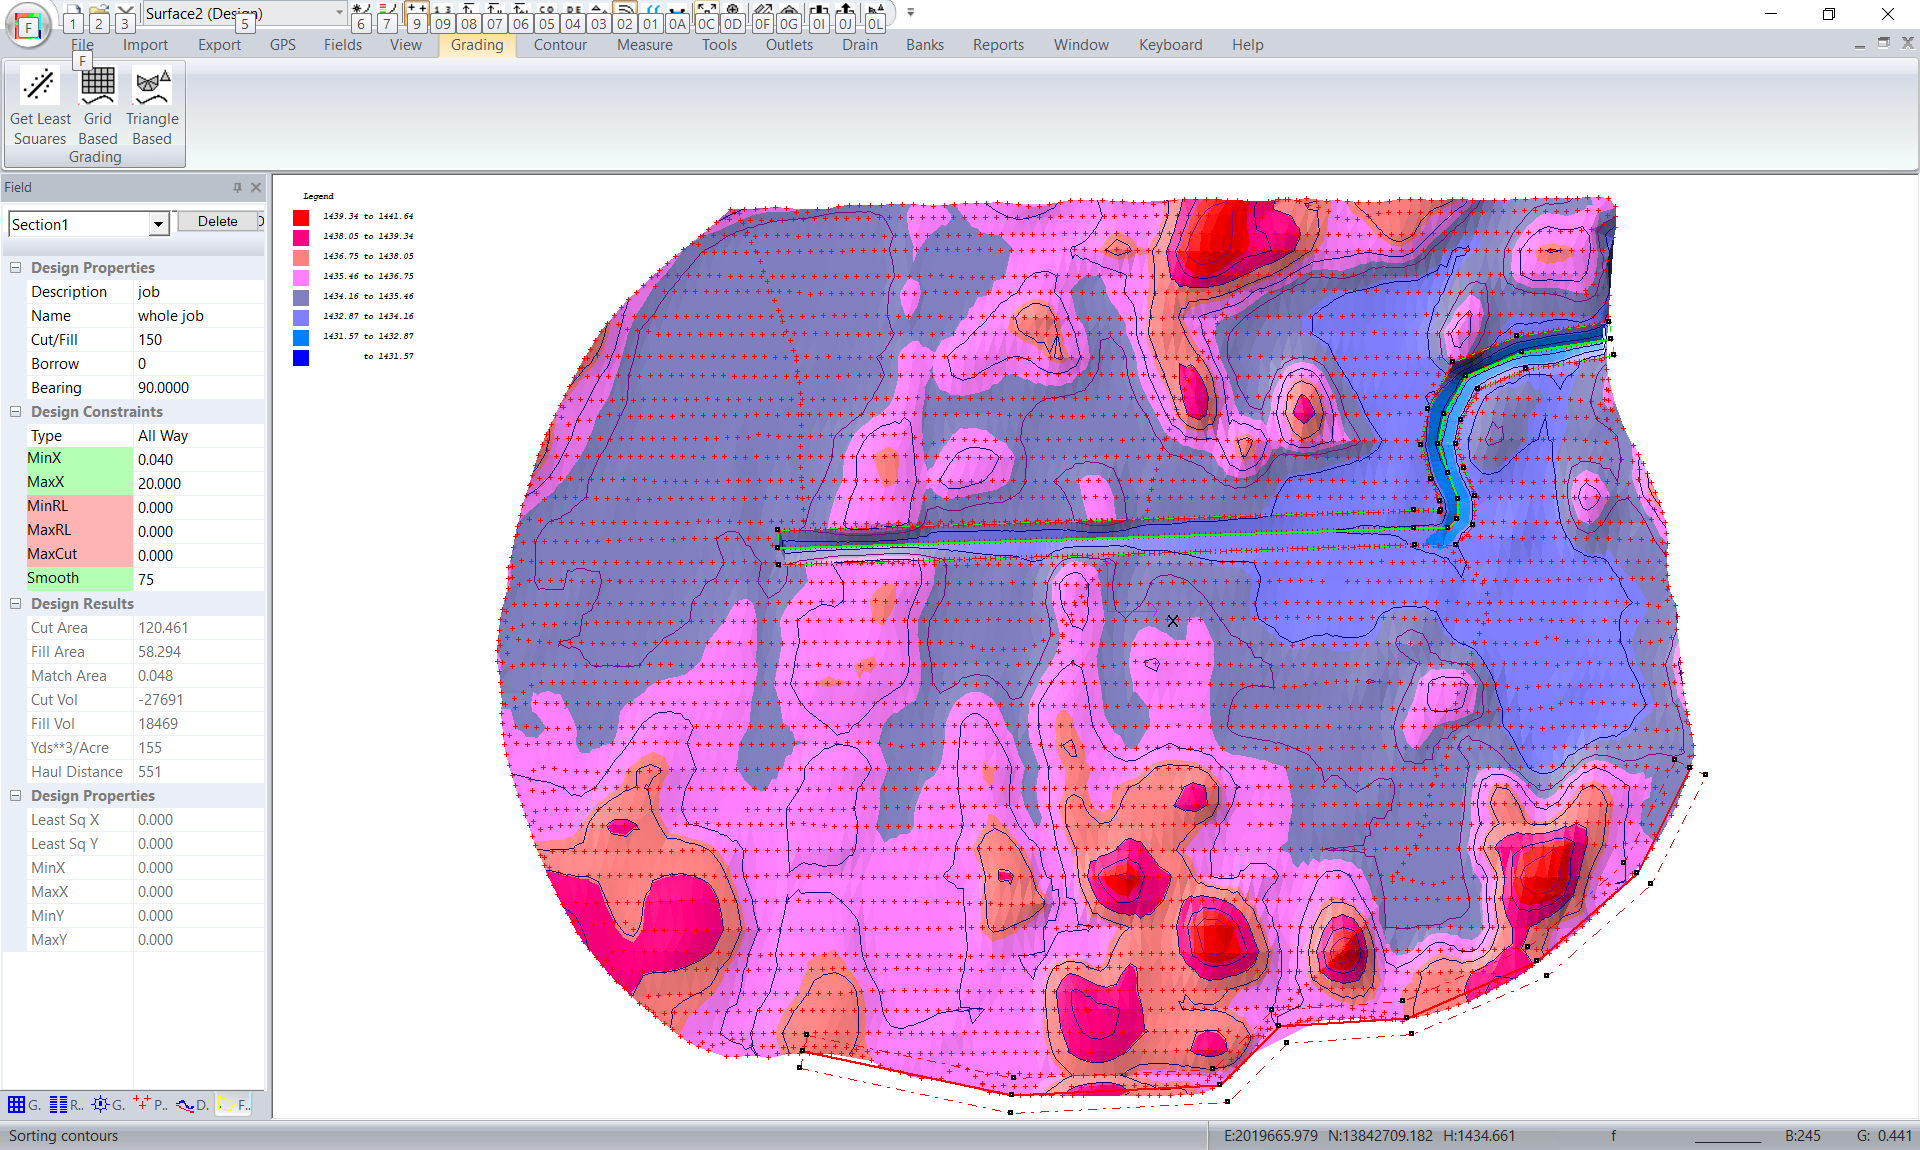1920x1150 pixels.
Task: Open the Reports menu
Action: coord(997,45)
